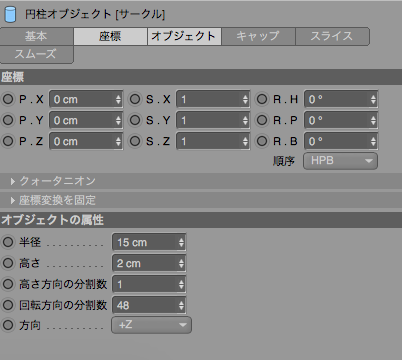Click the S.X stepper arrows
402x360 pixels.
tap(245, 99)
